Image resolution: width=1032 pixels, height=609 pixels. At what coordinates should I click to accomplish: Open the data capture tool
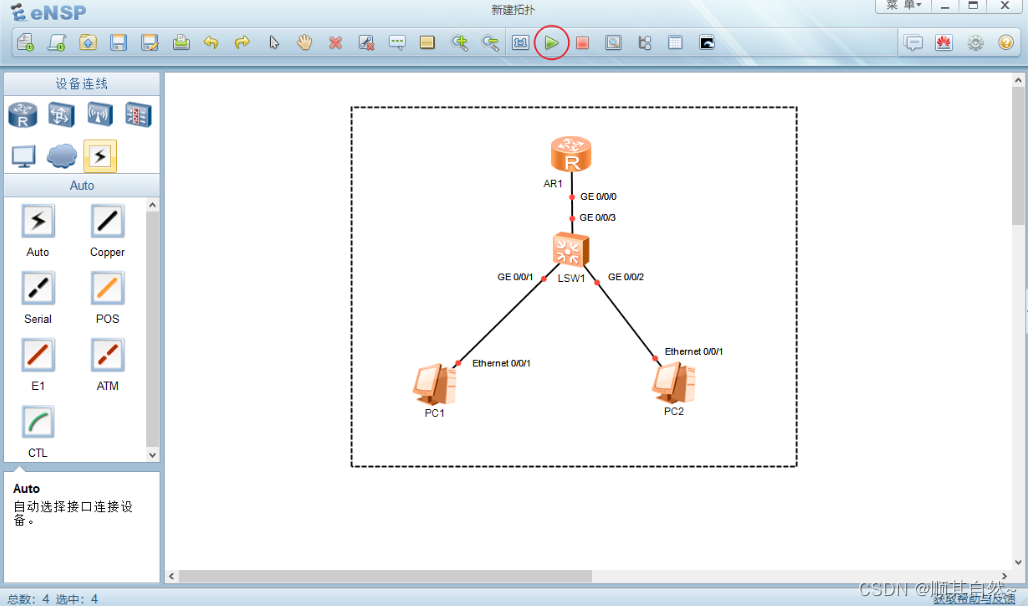[x=613, y=43]
